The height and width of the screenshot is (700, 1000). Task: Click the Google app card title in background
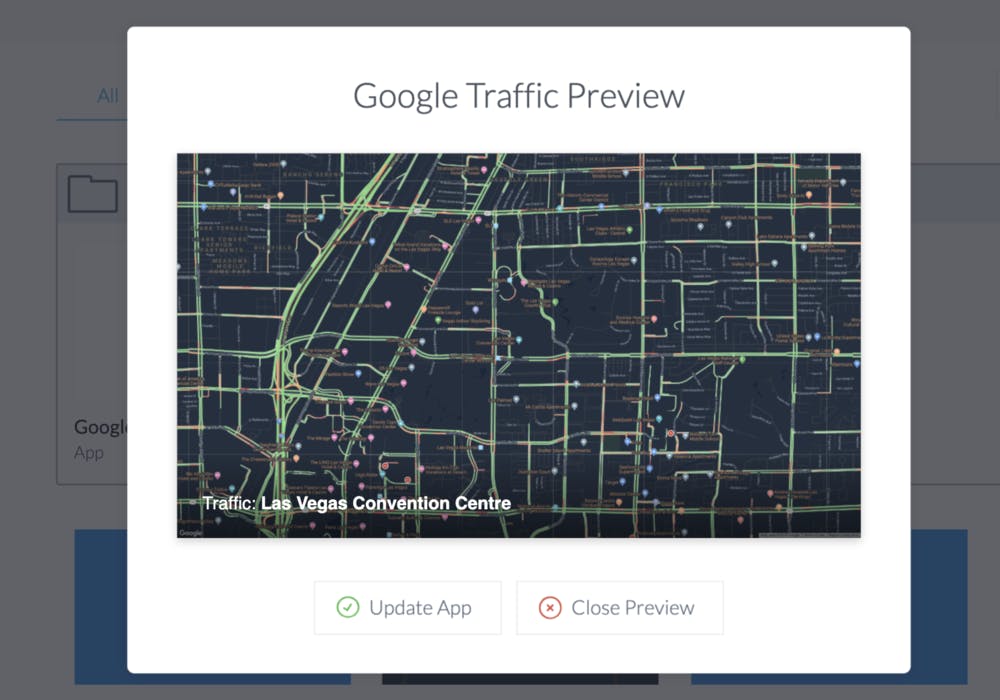click(x=101, y=427)
